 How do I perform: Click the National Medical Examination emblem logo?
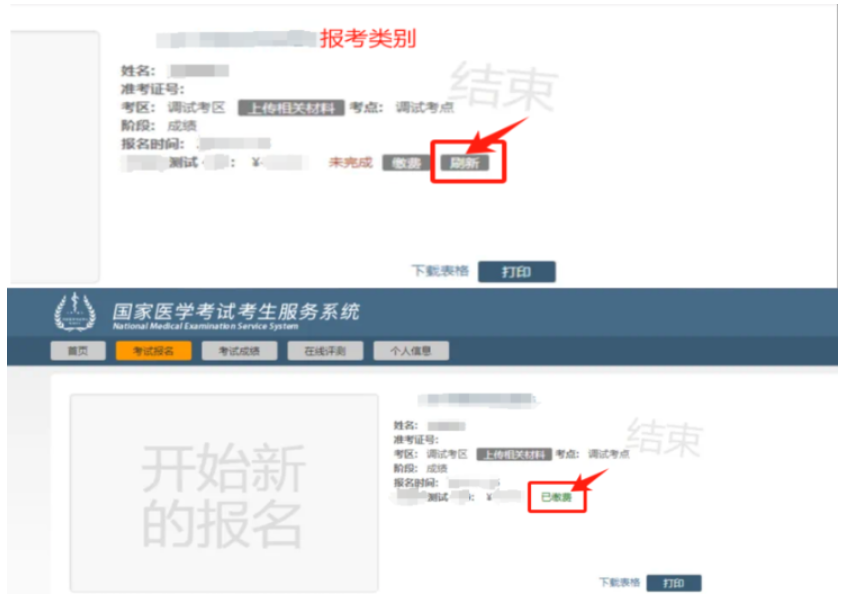click(x=75, y=312)
